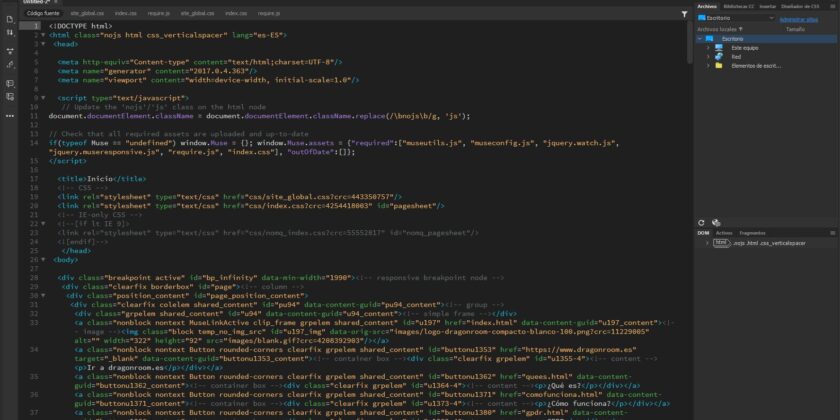
Task: Click the Este equipo computer icon
Action: click(x=719, y=48)
